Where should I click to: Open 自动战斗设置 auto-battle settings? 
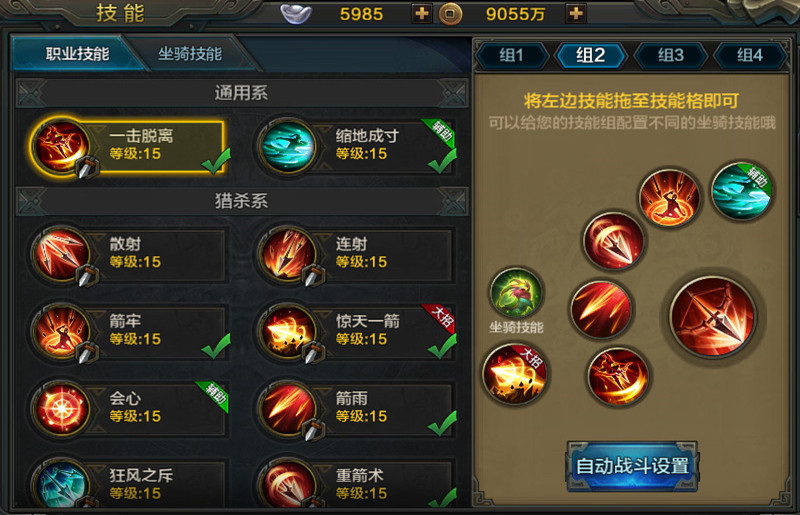tap(632, 467)
